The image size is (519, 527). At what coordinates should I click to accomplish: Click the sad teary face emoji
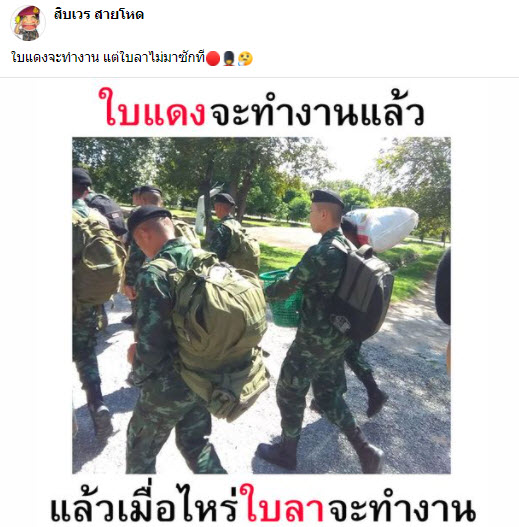pos(245,58)
